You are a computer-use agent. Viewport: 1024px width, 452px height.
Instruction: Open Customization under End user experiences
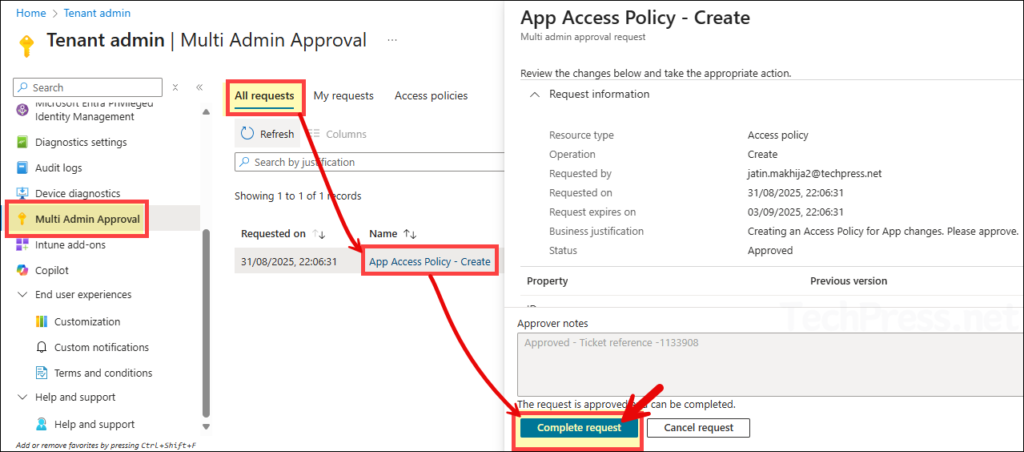click(x=88, y=321)
